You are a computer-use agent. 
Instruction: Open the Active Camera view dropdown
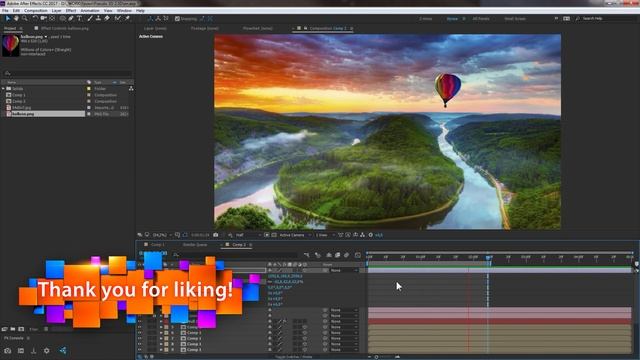(x=295, y=235)
